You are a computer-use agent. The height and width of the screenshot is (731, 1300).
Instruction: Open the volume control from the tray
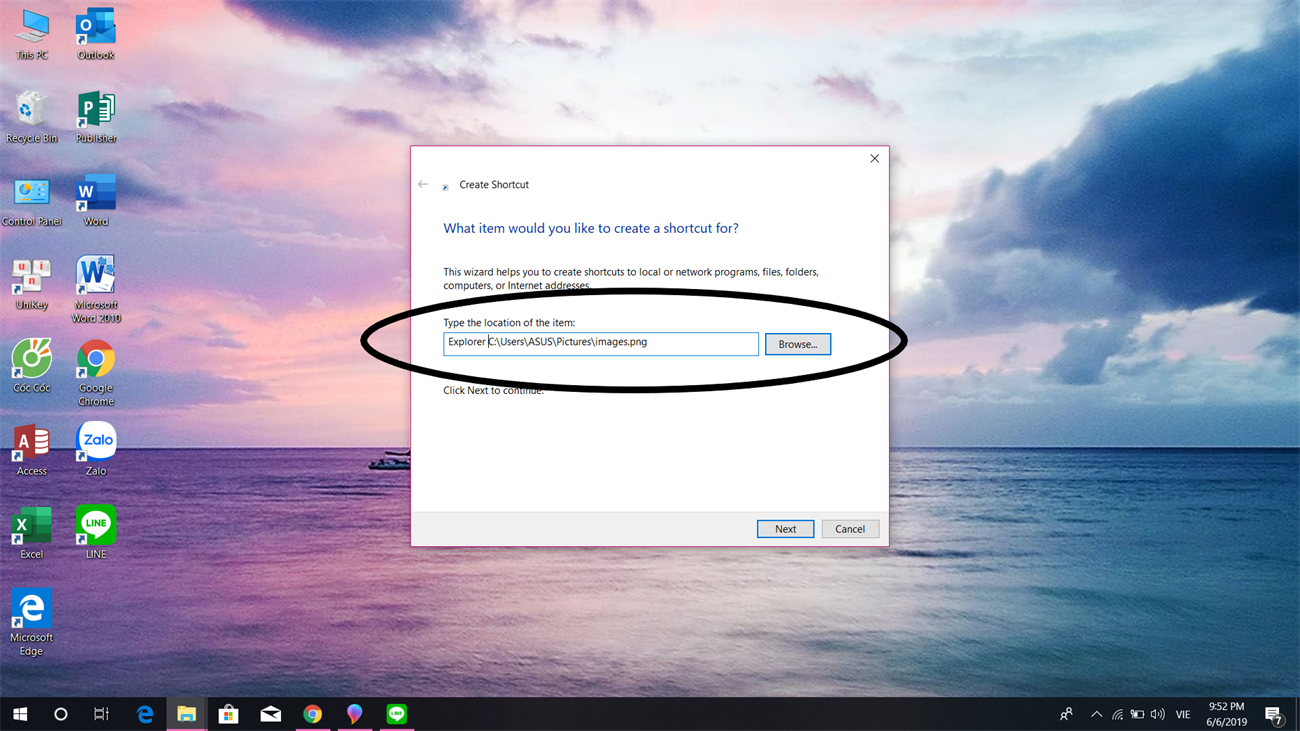click(x=1157, y=714)
